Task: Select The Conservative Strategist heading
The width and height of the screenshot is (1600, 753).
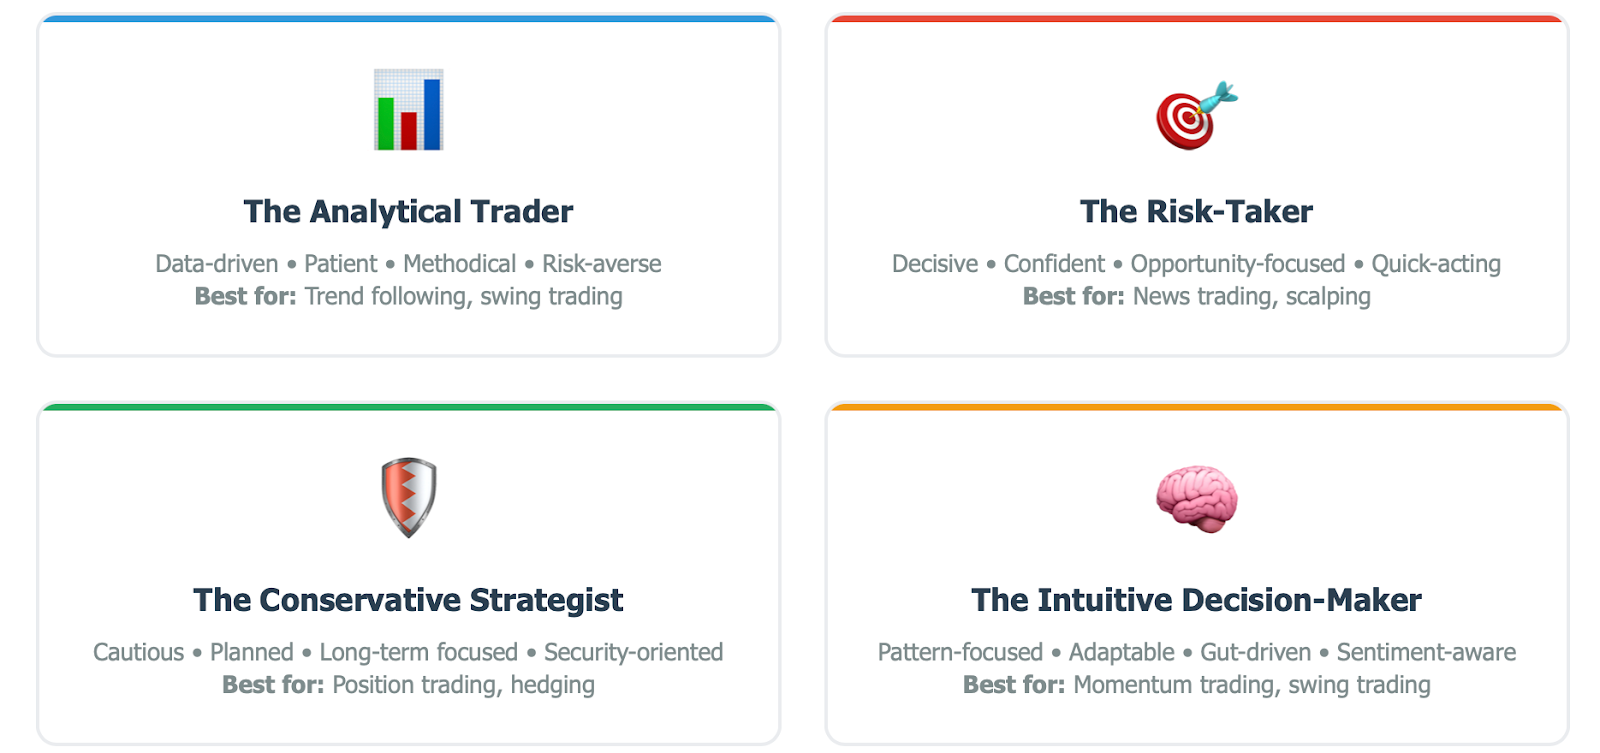Action: tap(408, 600)
